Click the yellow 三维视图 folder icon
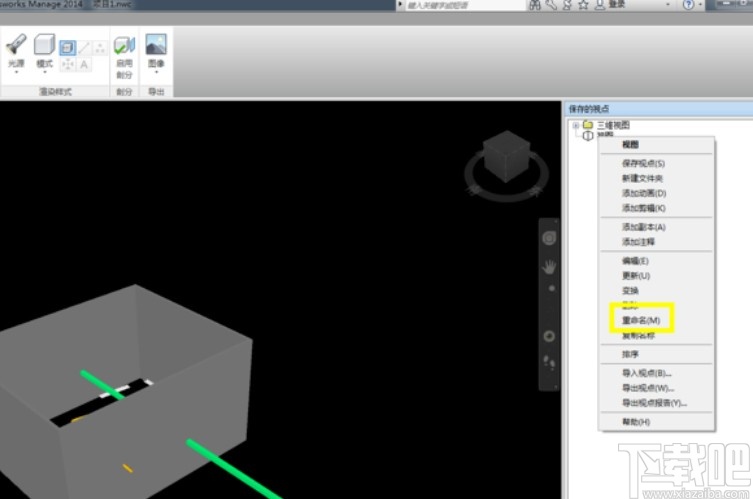The image size is (753, 499). [x=588, y=125]
